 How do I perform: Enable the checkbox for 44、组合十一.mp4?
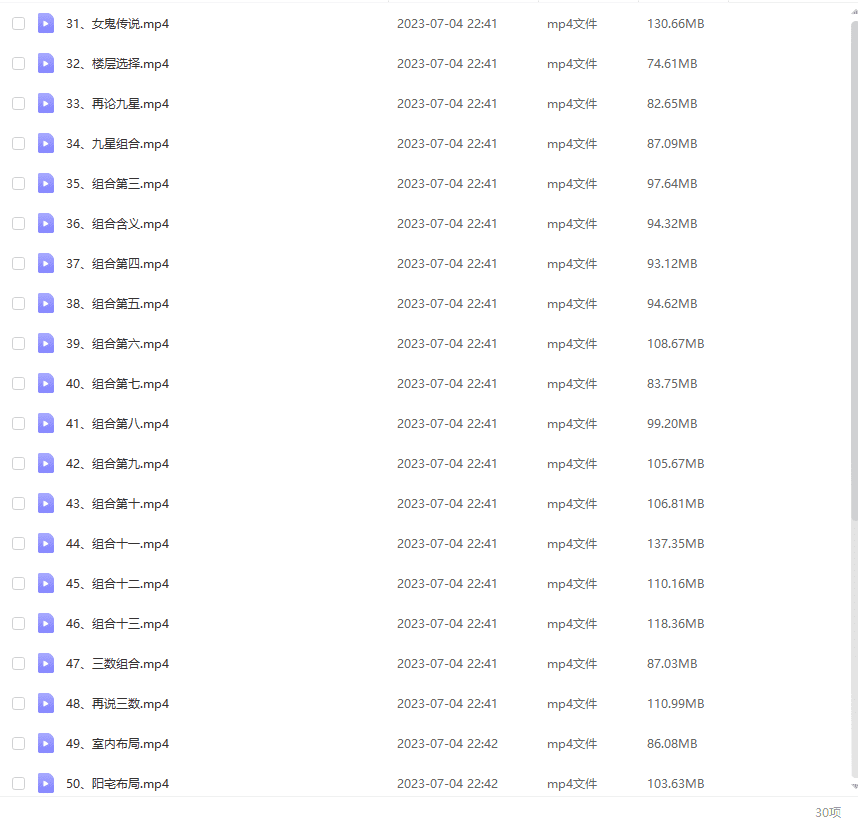click(18, 543)
